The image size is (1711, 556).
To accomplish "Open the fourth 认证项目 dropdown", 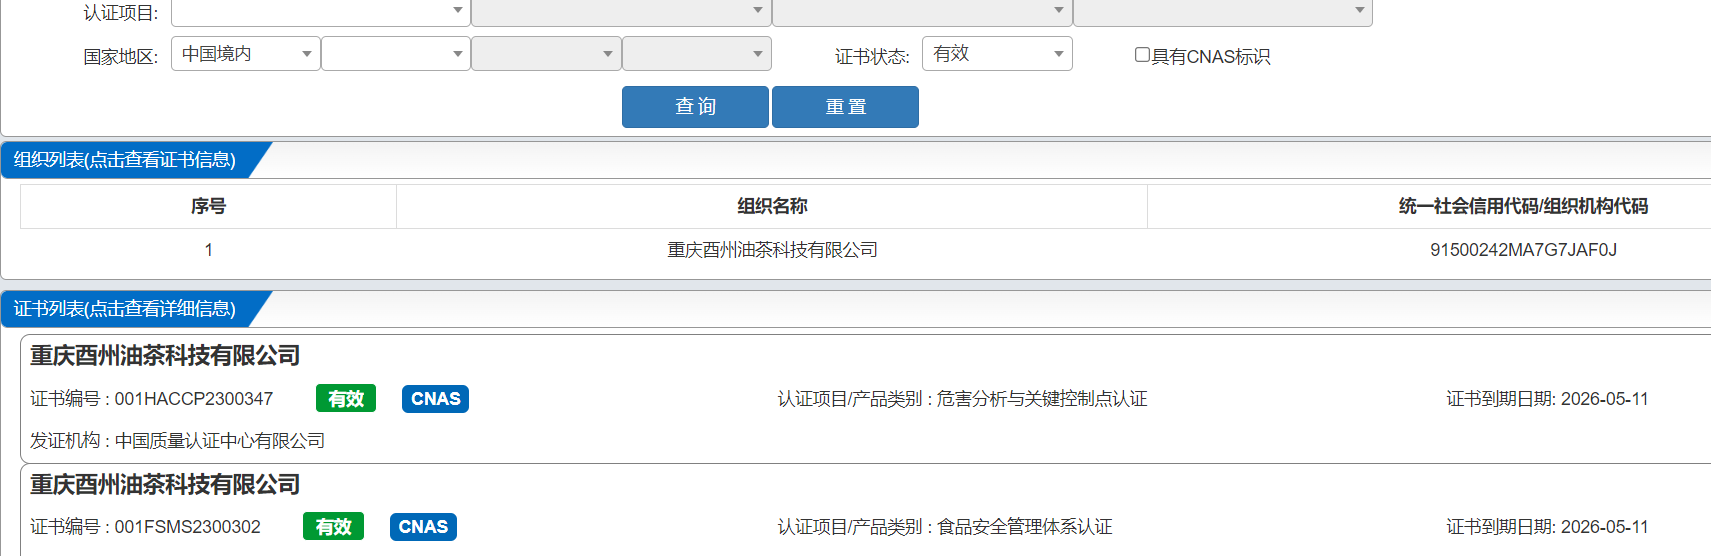I will pyautogui.click(x=1223, y=12).
